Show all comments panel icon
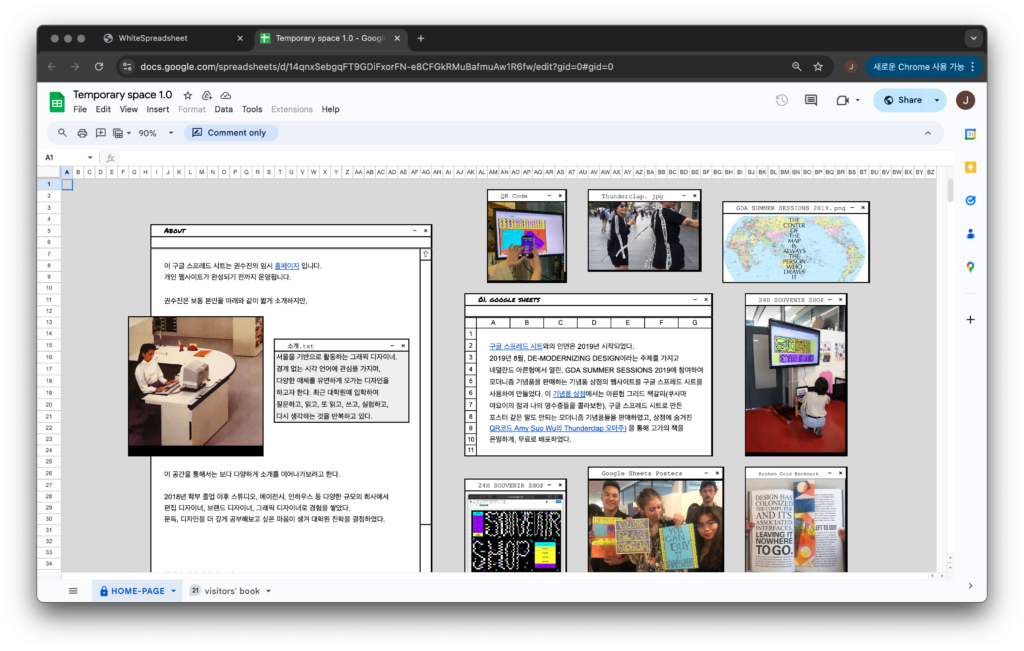This screenshot has width=1024, height=651. 811,100
